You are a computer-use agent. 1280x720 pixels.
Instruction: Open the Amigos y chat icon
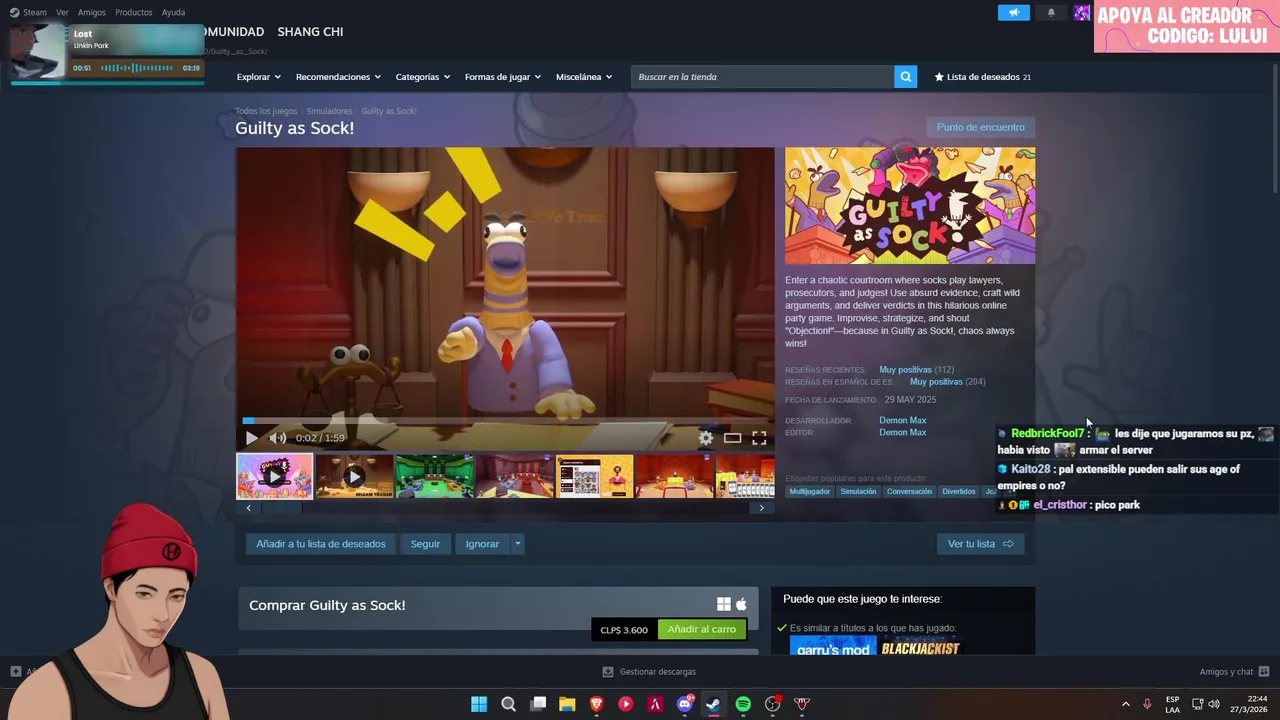click(1264, 671)
